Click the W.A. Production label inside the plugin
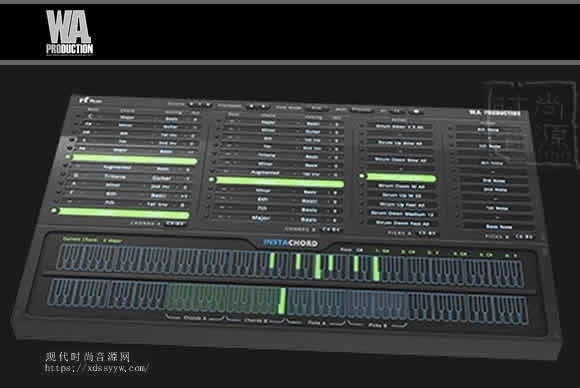The width and height of the screenshot is (580, 388). (x=495, y=113)
